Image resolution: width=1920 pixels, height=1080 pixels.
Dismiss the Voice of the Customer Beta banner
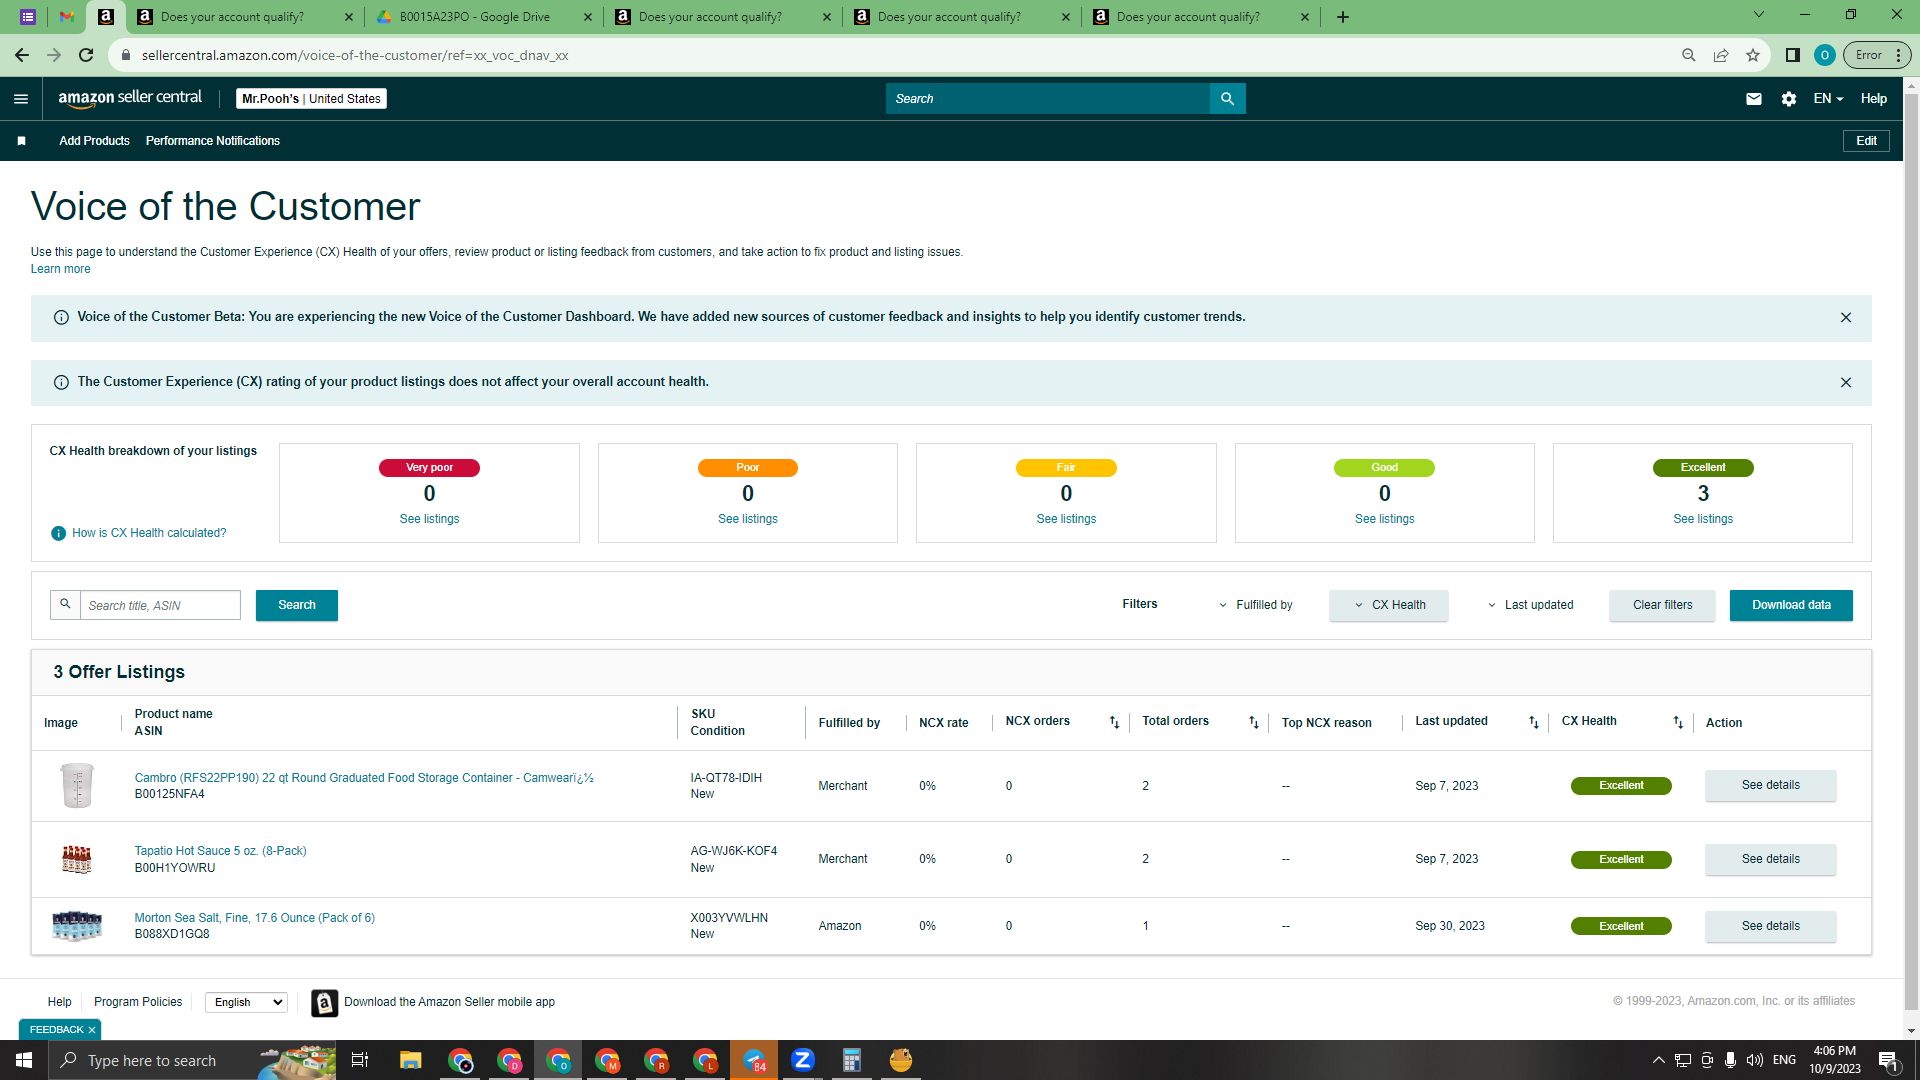[x=1846, y=318]
